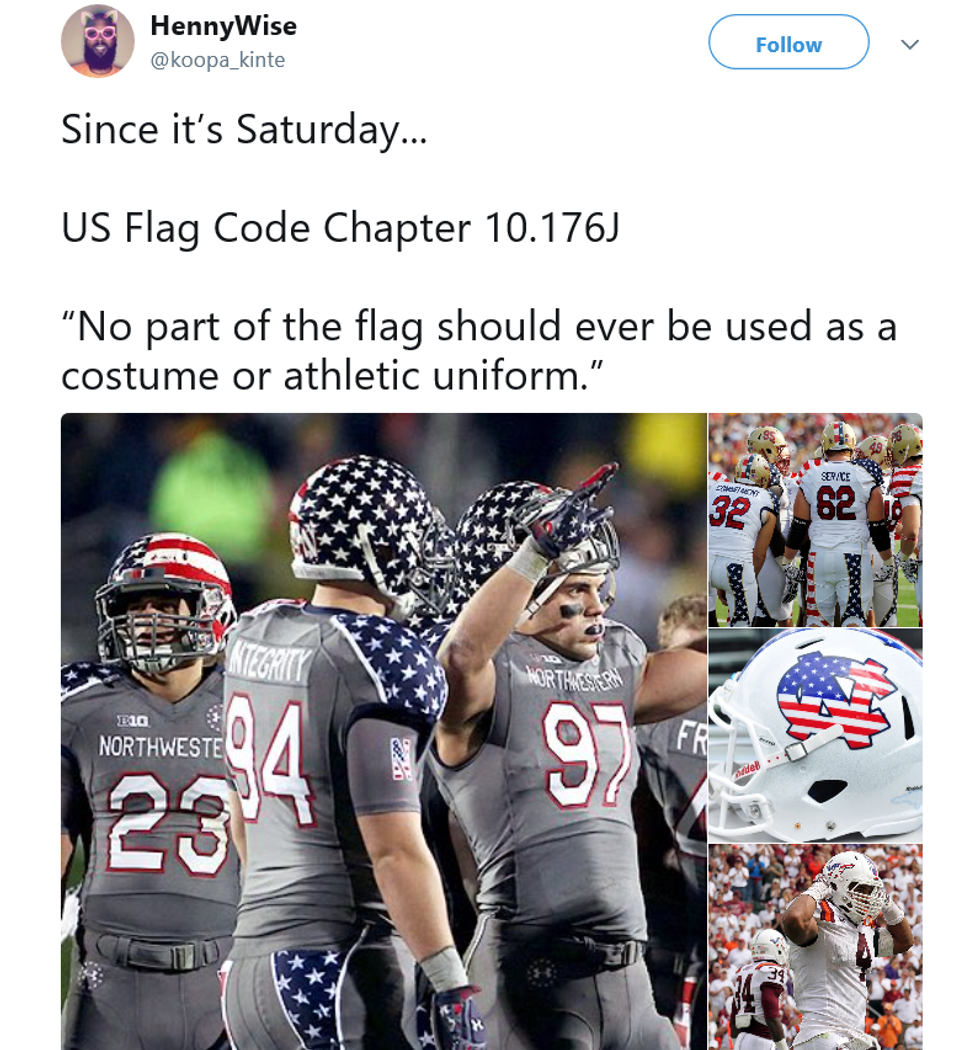Image resolution: width=980 pixels, height=1050 pixels.
Task: Click the Follow button
Action: pos(788,42)
